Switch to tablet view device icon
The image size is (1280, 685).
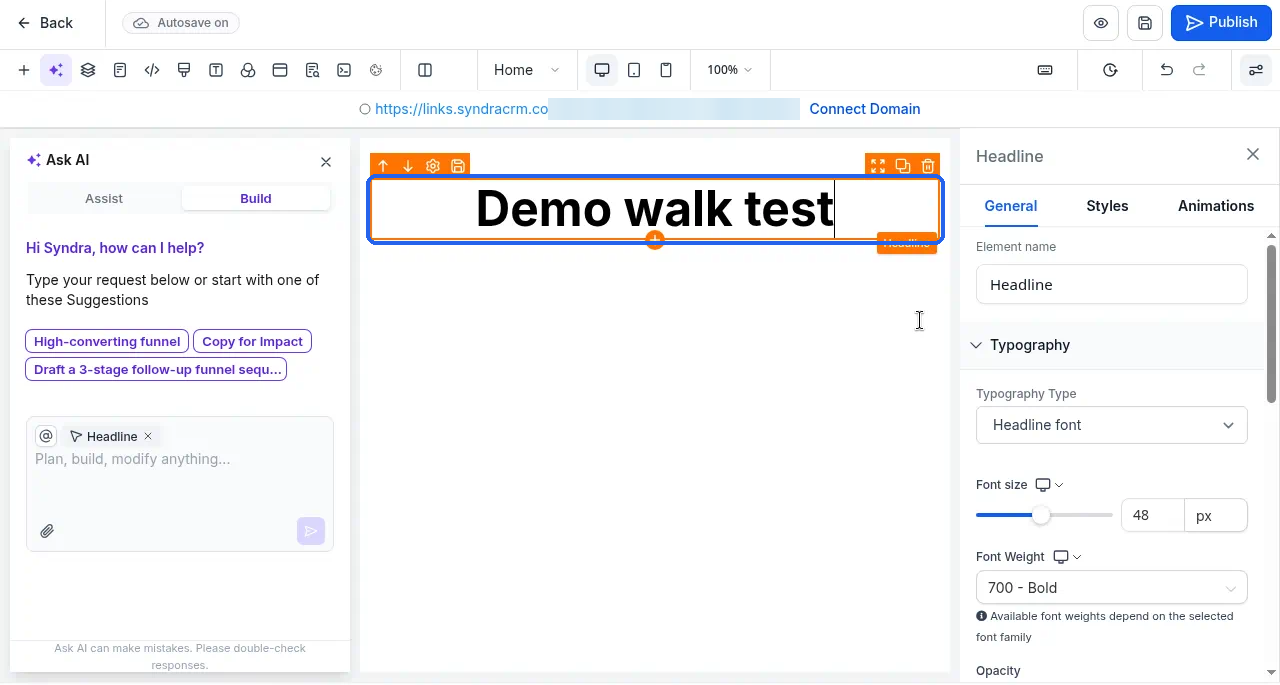634,70
